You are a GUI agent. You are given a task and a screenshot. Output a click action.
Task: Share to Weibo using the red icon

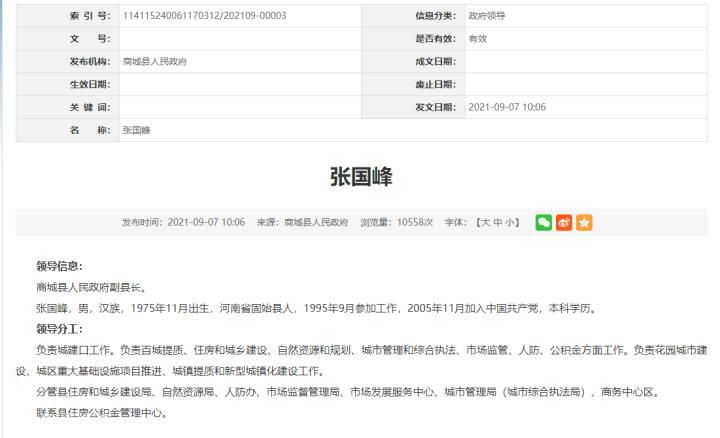click(564, 223)
